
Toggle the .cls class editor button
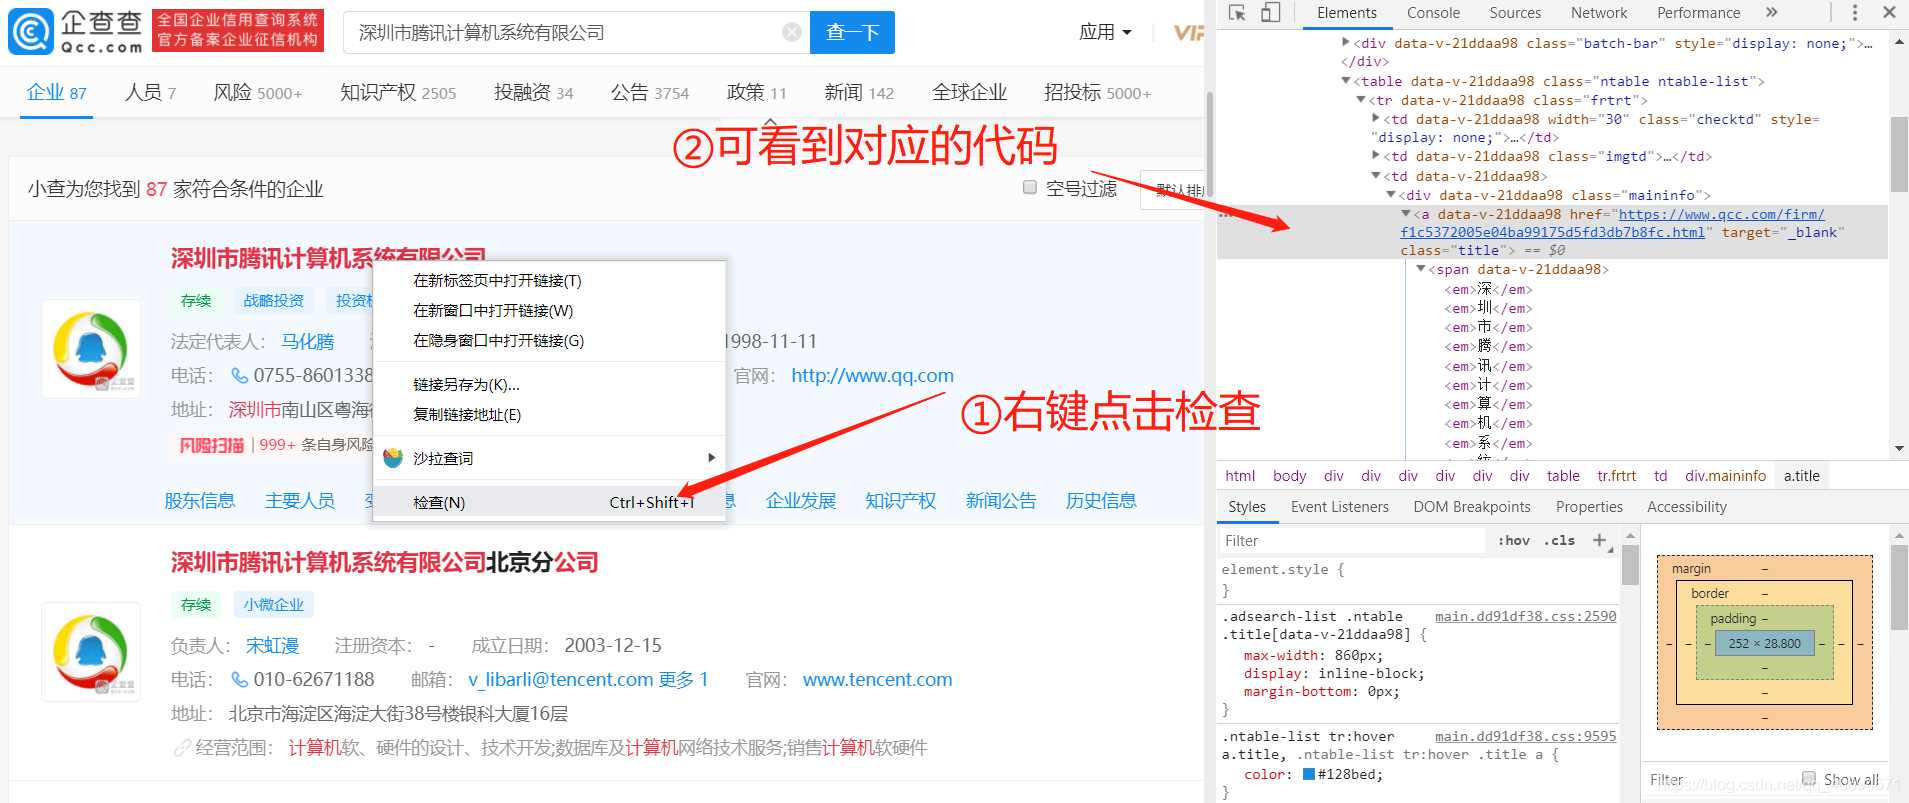(x=1559, y=540)
